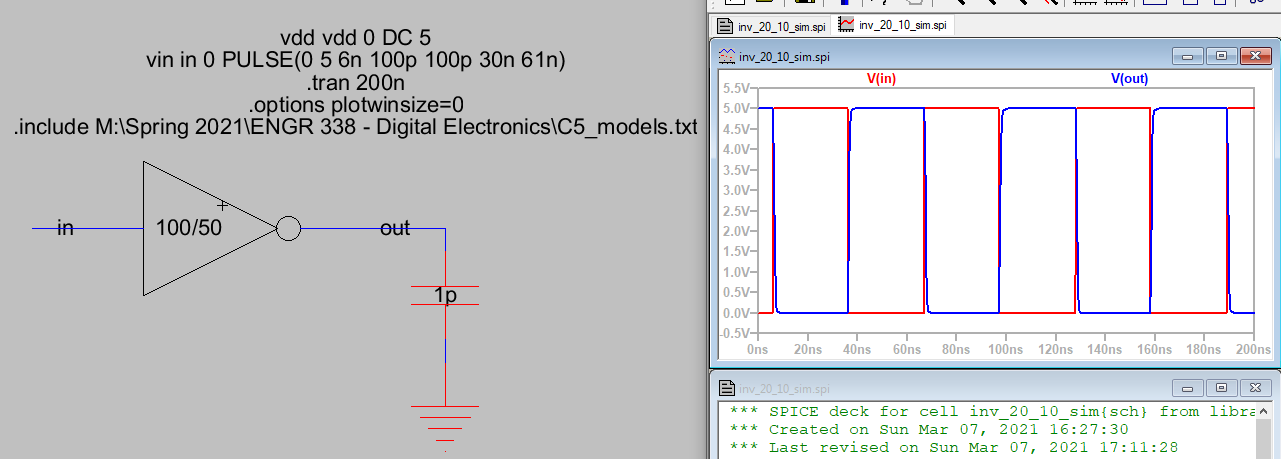
Task: Select the '.tran 200n' directive
Action: click(356, 83)
